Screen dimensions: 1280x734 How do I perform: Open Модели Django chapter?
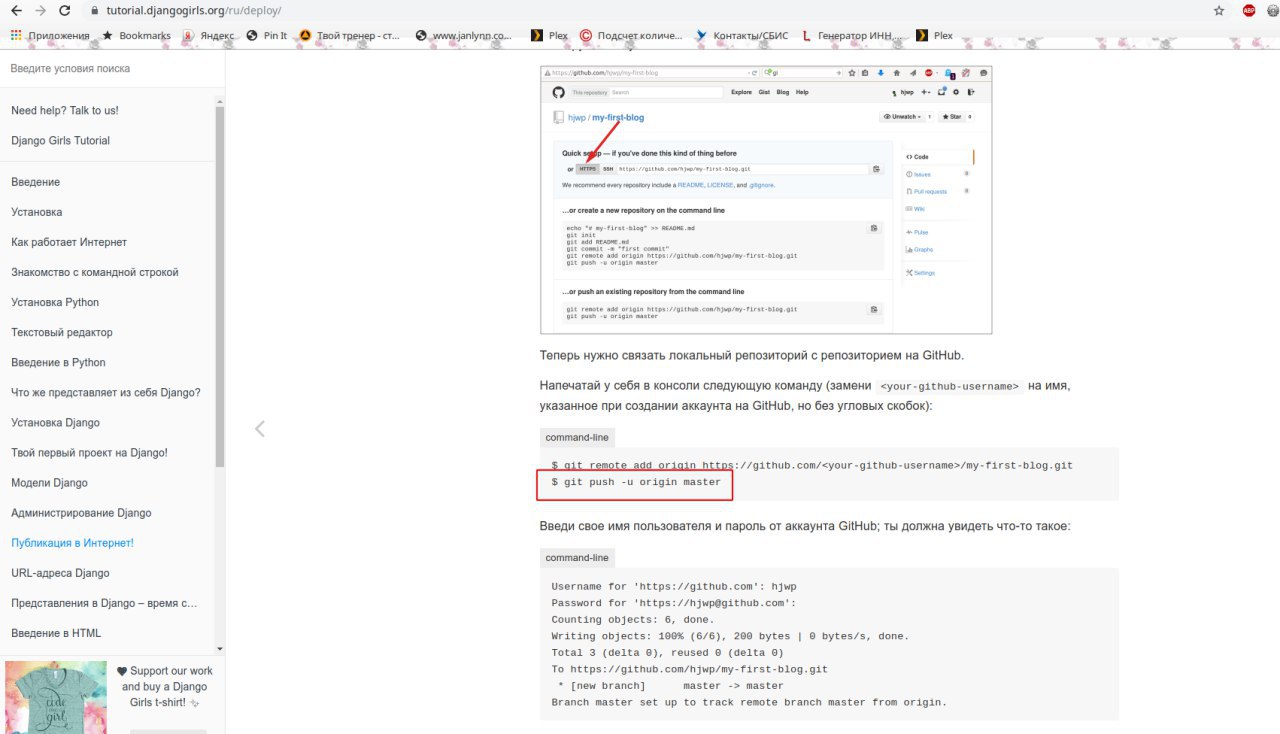50,482
